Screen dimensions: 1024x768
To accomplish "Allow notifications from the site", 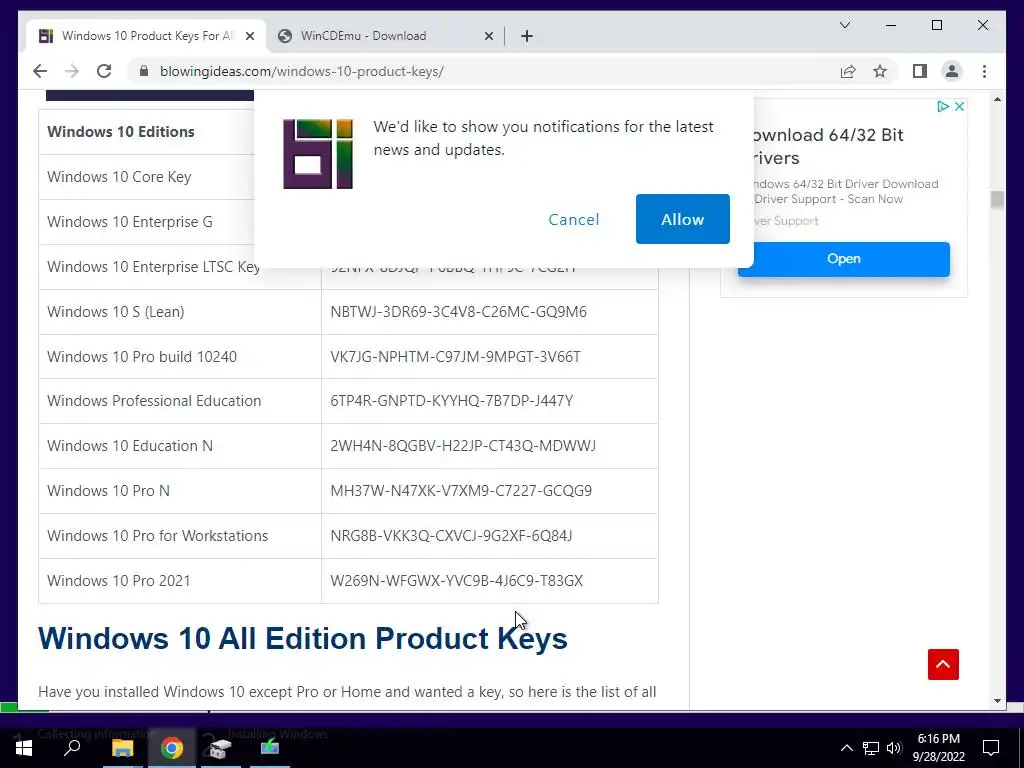I will point(682,219).
